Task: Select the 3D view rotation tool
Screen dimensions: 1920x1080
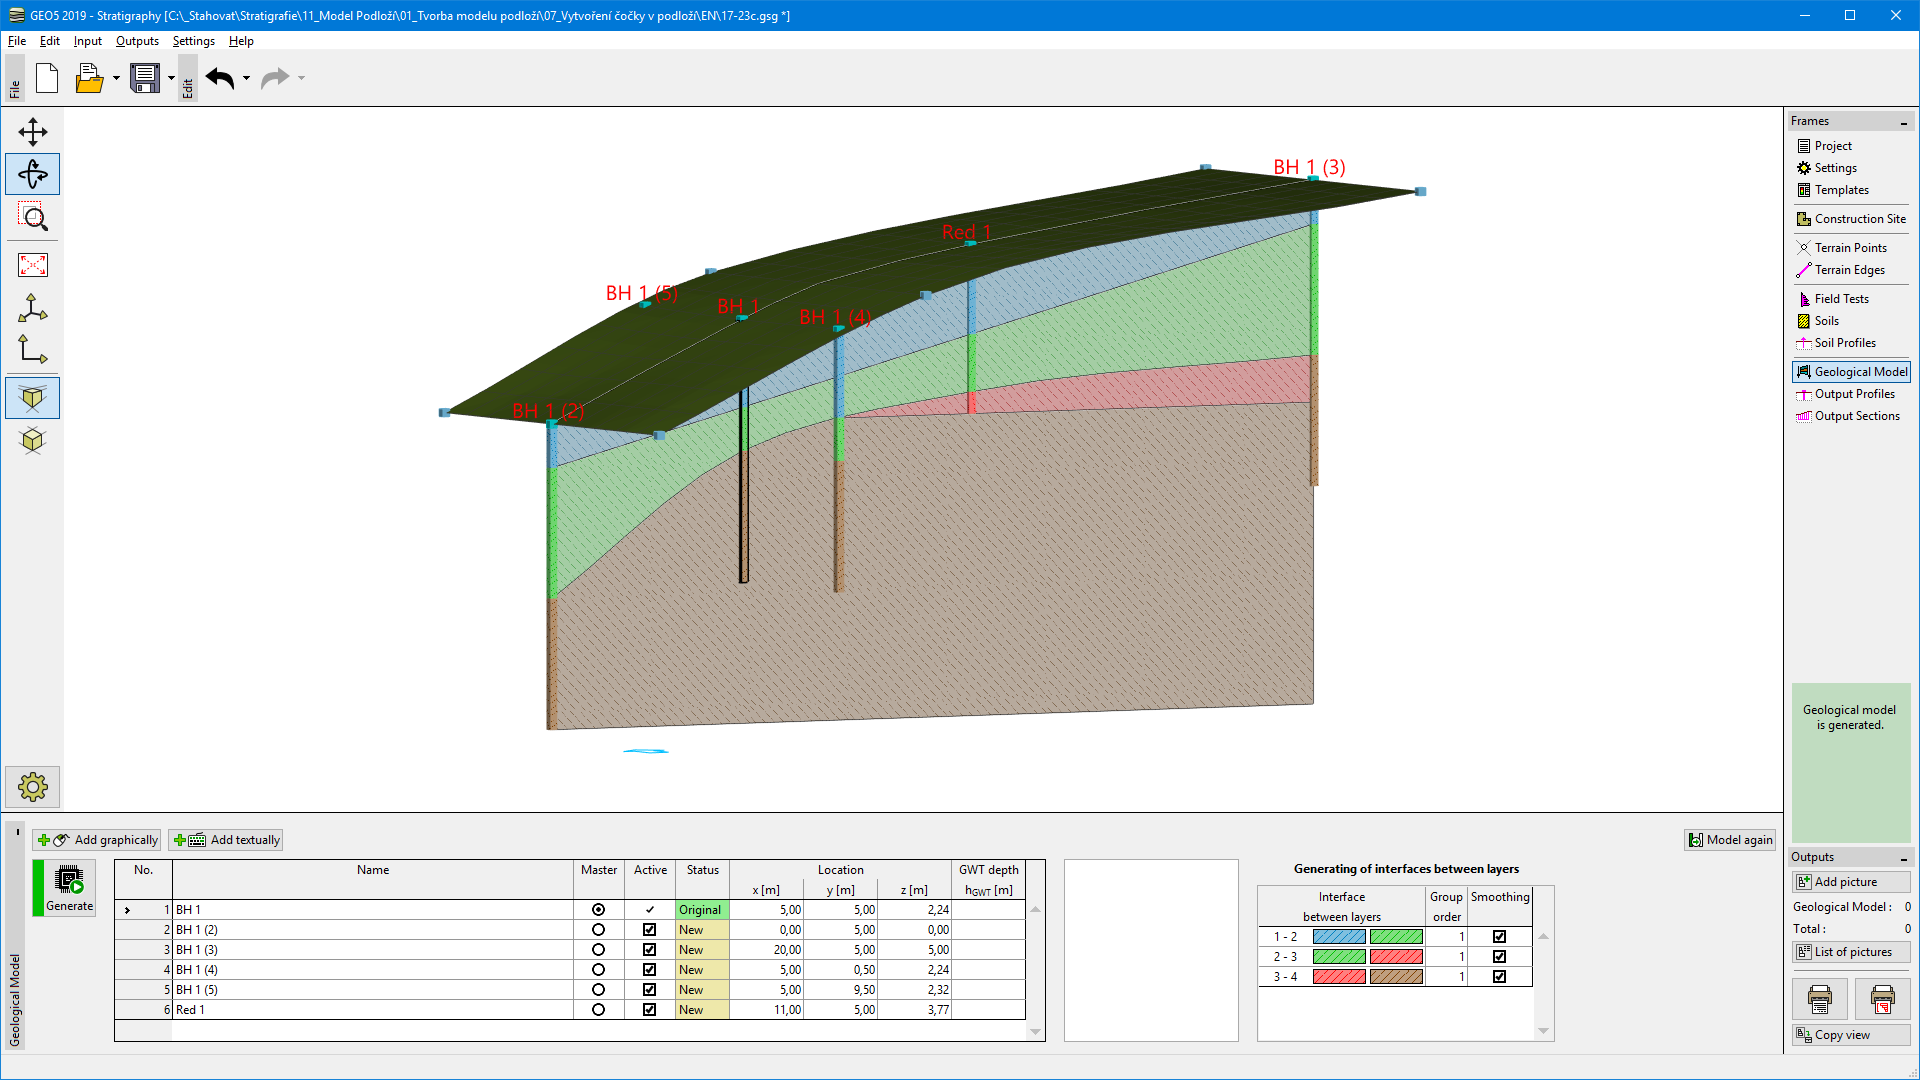Action: point(33,174)
